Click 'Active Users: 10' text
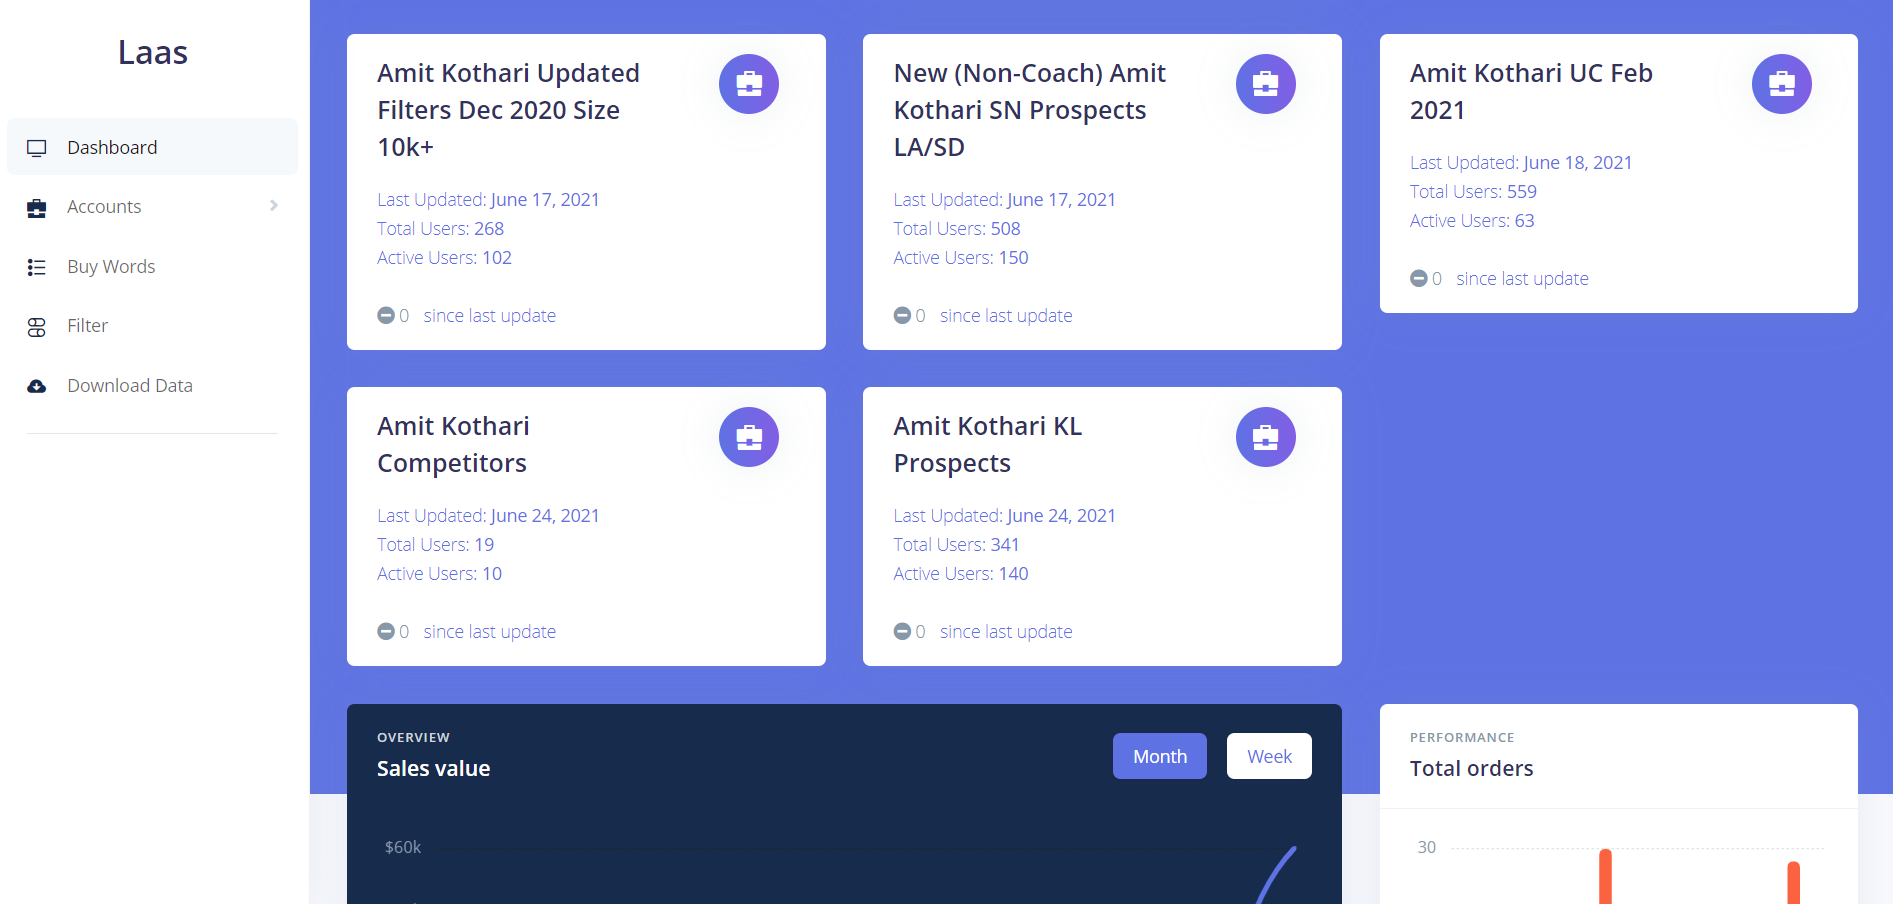 point(439,574)
